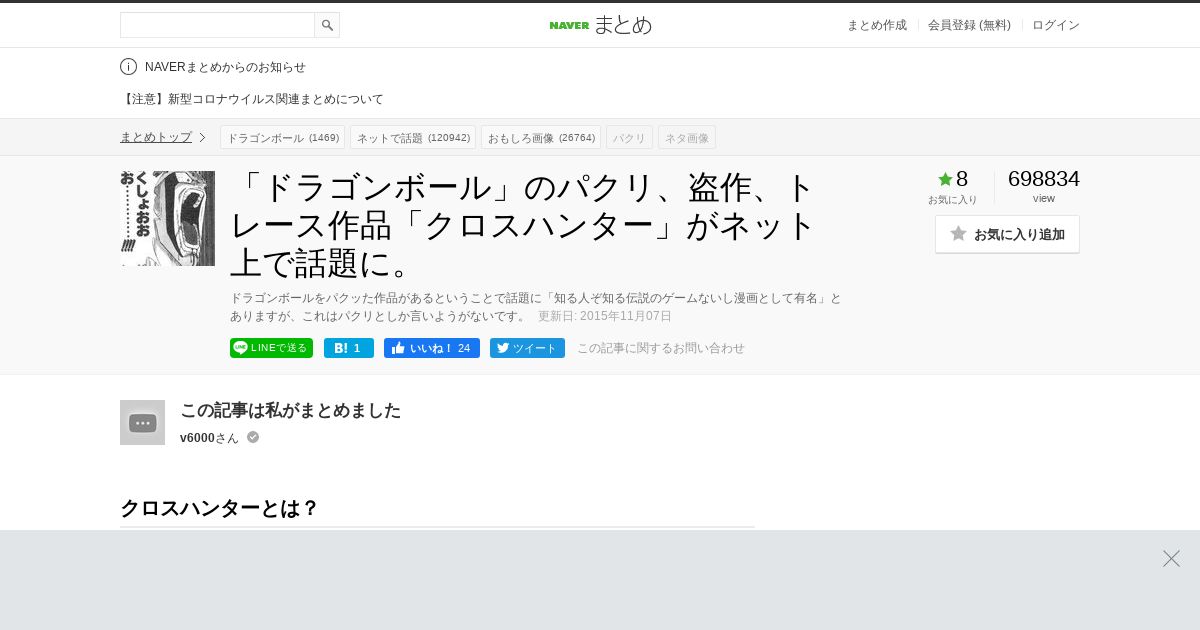
Task: Open NAVERまとめからのお知らせ heading
Action: (x=225, y=67)
